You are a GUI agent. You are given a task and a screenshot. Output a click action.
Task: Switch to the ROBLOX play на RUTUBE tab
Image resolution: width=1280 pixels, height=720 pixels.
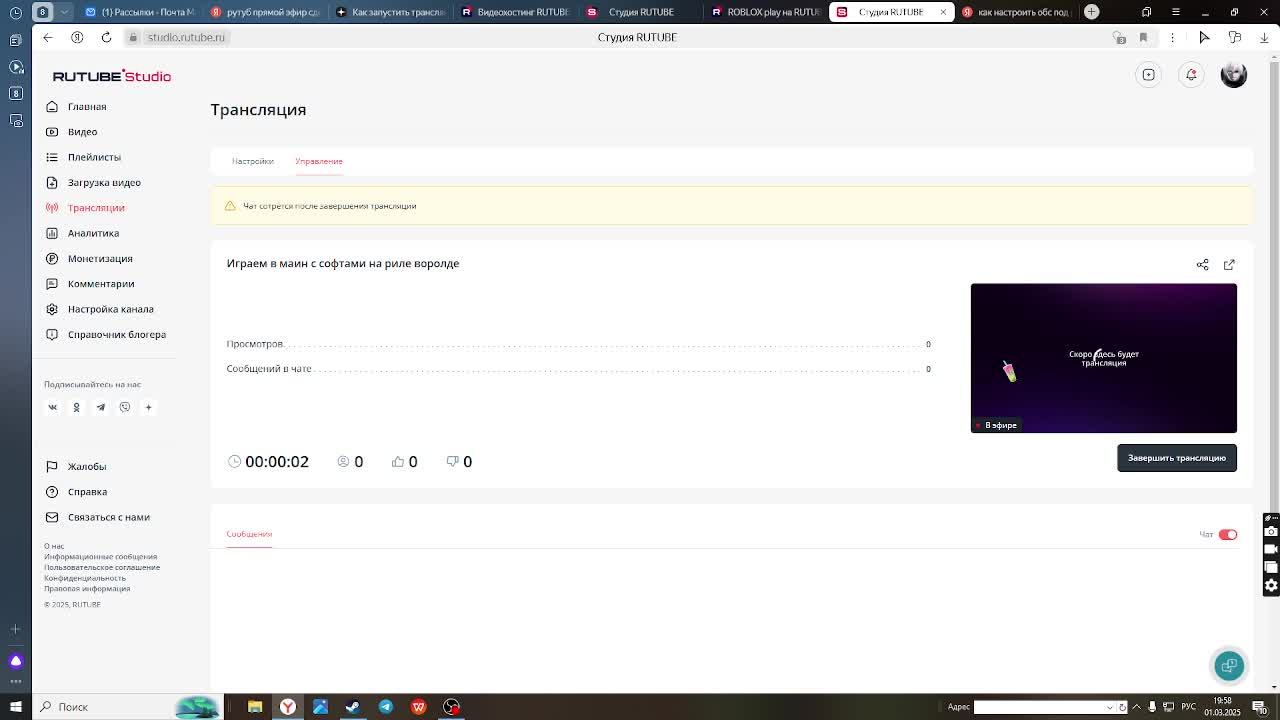click(x=766, y=12)
